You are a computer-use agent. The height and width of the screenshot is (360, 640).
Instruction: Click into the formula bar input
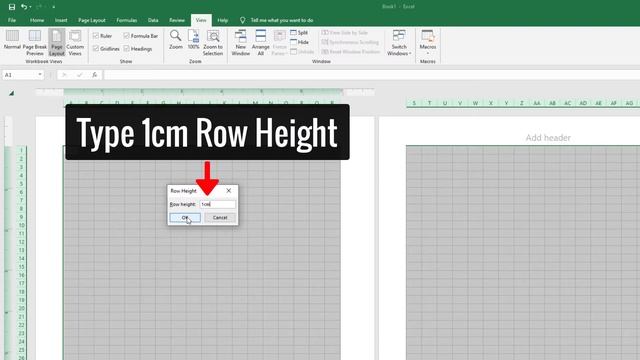(371, 75)
